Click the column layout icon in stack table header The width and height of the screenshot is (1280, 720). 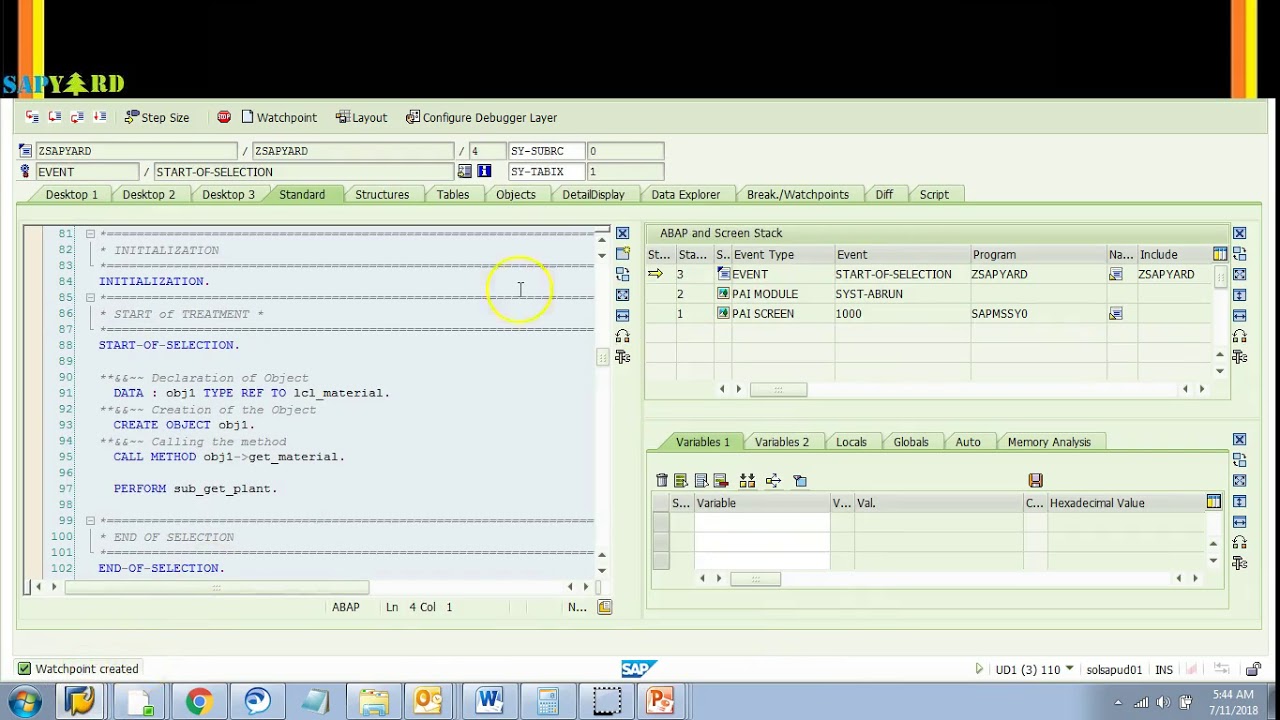pos(1220,254)
